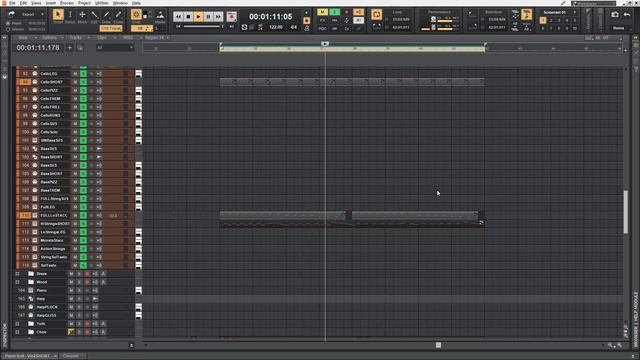Toggle the global Solo button
Image resolution: width=640 pixels, height=360 pixels.
pos(334,12)
